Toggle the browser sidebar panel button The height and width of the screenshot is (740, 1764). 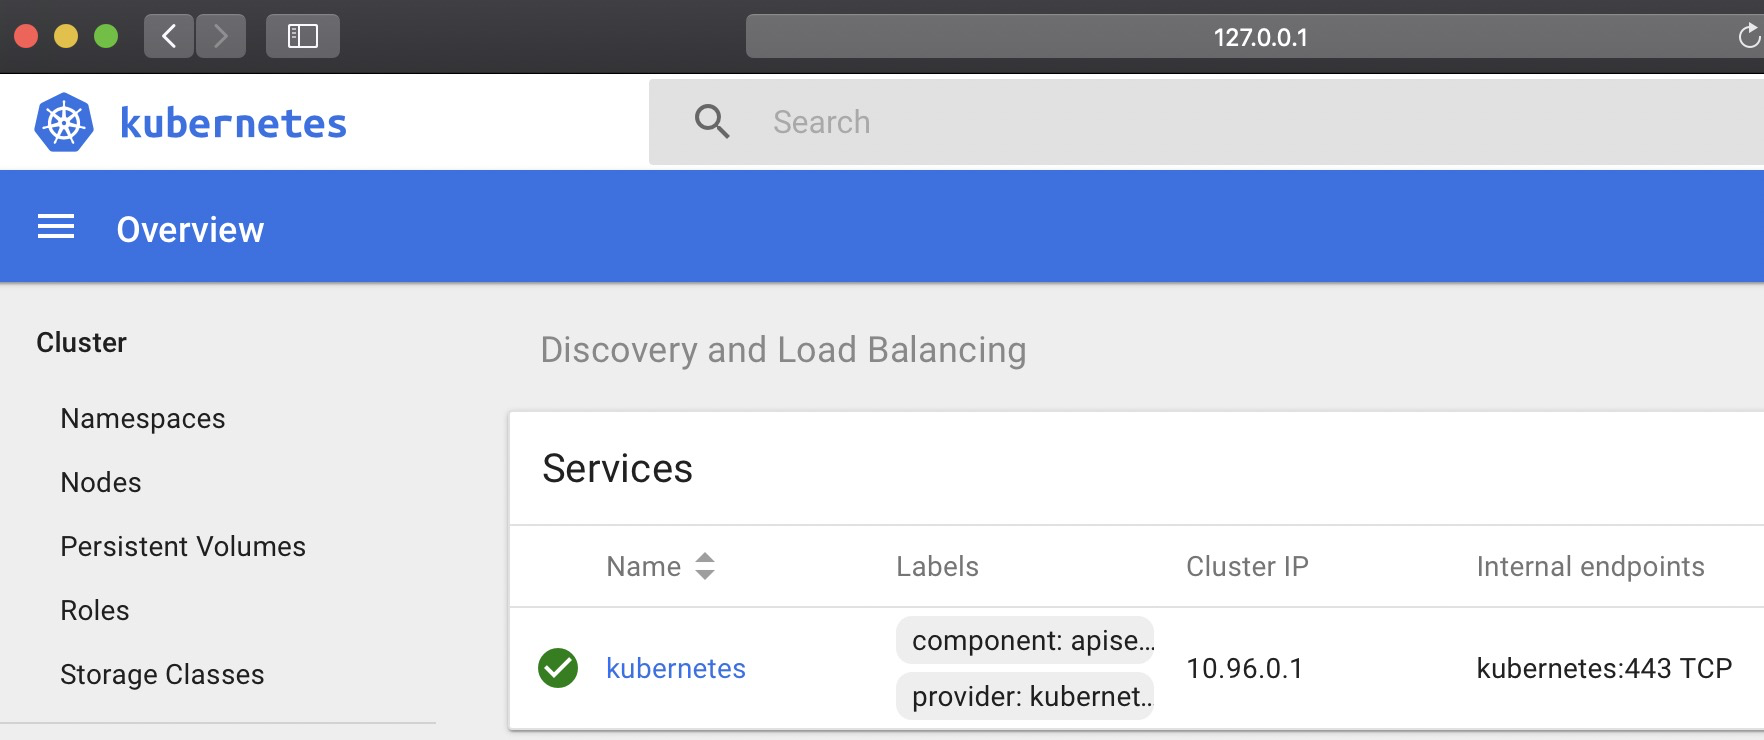click(x=302, y=37)
